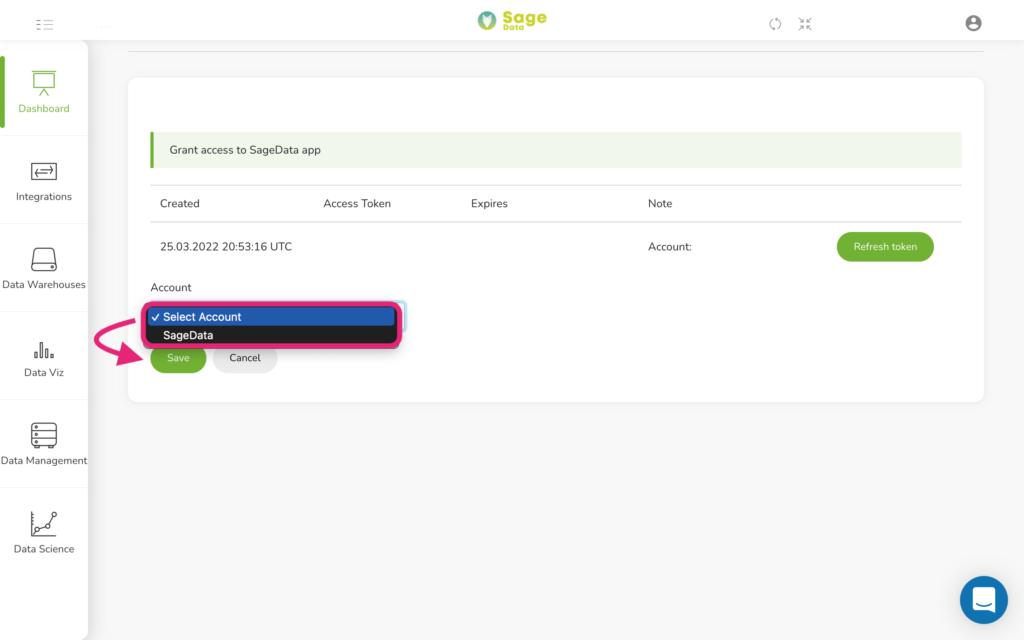Click the Note column header
This screenshot has width=1024, height=640.
coord(660,204)
